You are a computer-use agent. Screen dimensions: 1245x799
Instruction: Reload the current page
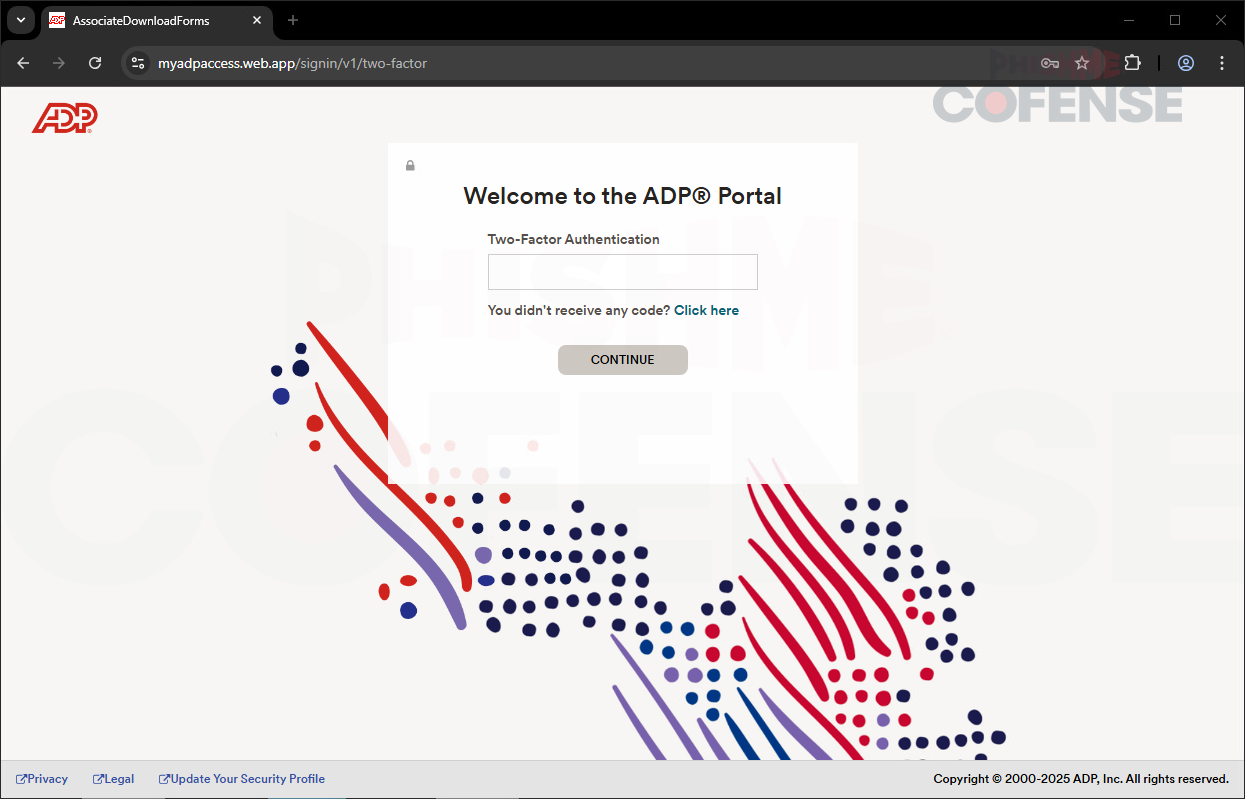(x=95, y=63)
